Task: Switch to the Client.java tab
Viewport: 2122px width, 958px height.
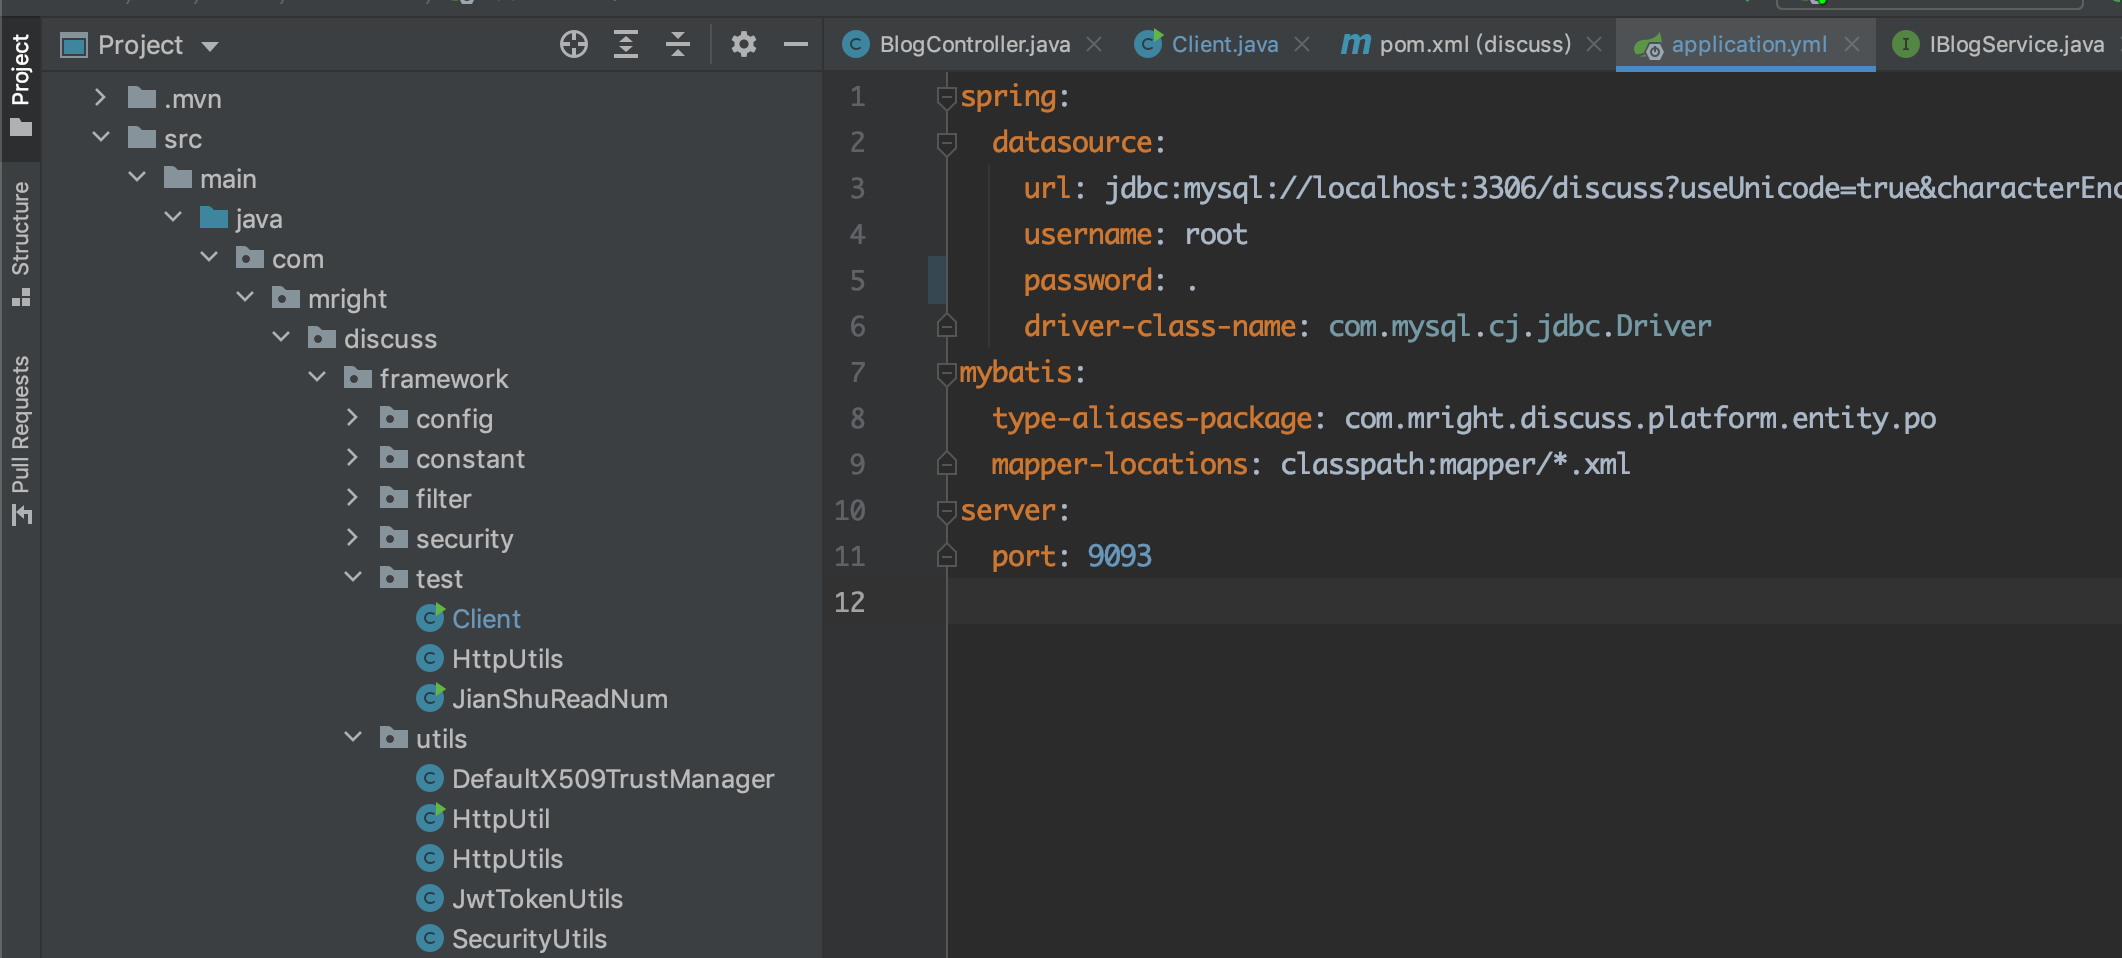Action: pos(1224,45)
